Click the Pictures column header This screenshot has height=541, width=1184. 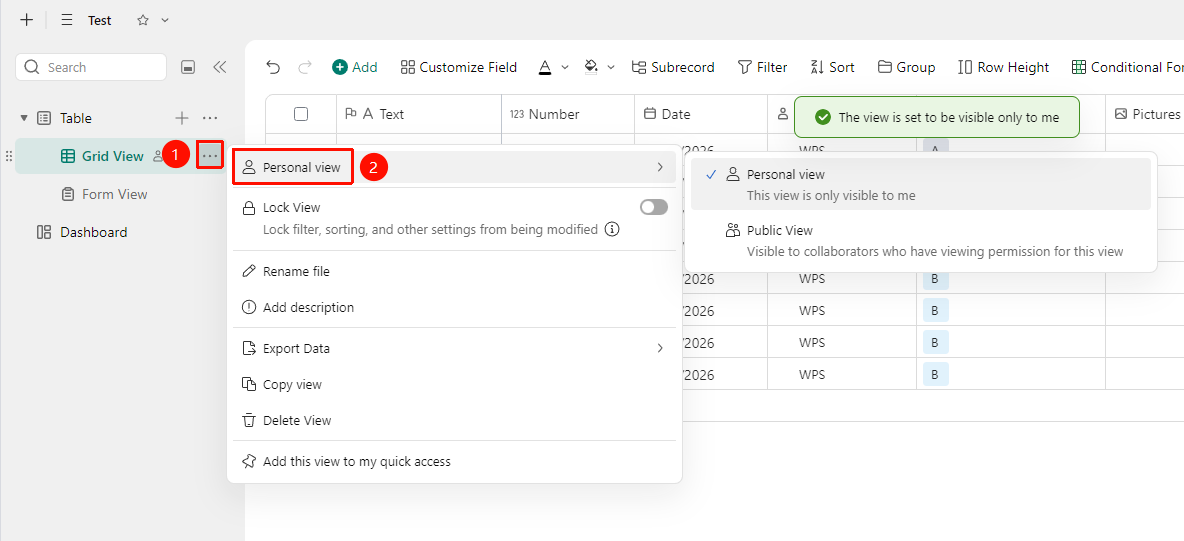1145,114
